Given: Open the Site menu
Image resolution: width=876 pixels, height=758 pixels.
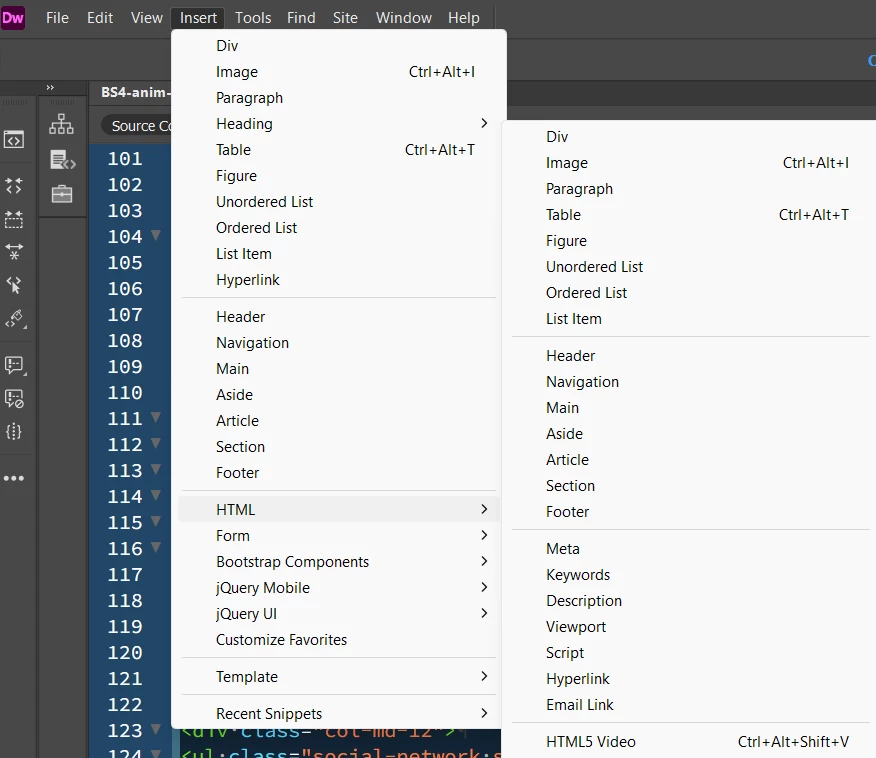Looking at the screenshot, I should click(x=345, y=18).
